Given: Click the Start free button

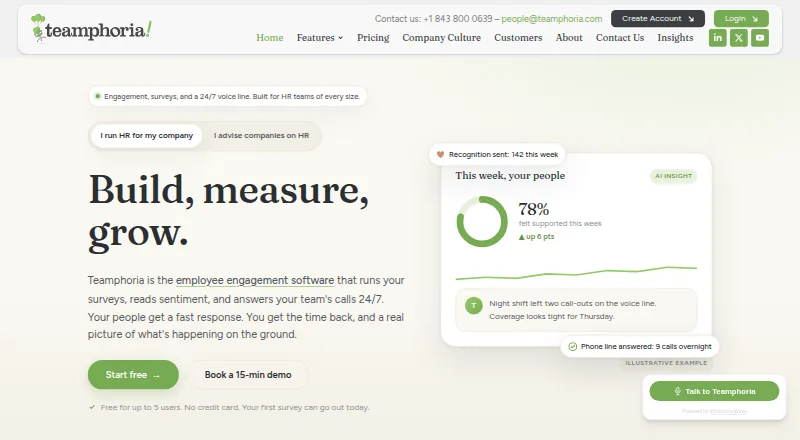Looking at the screenshot, I should pos(133,375).
